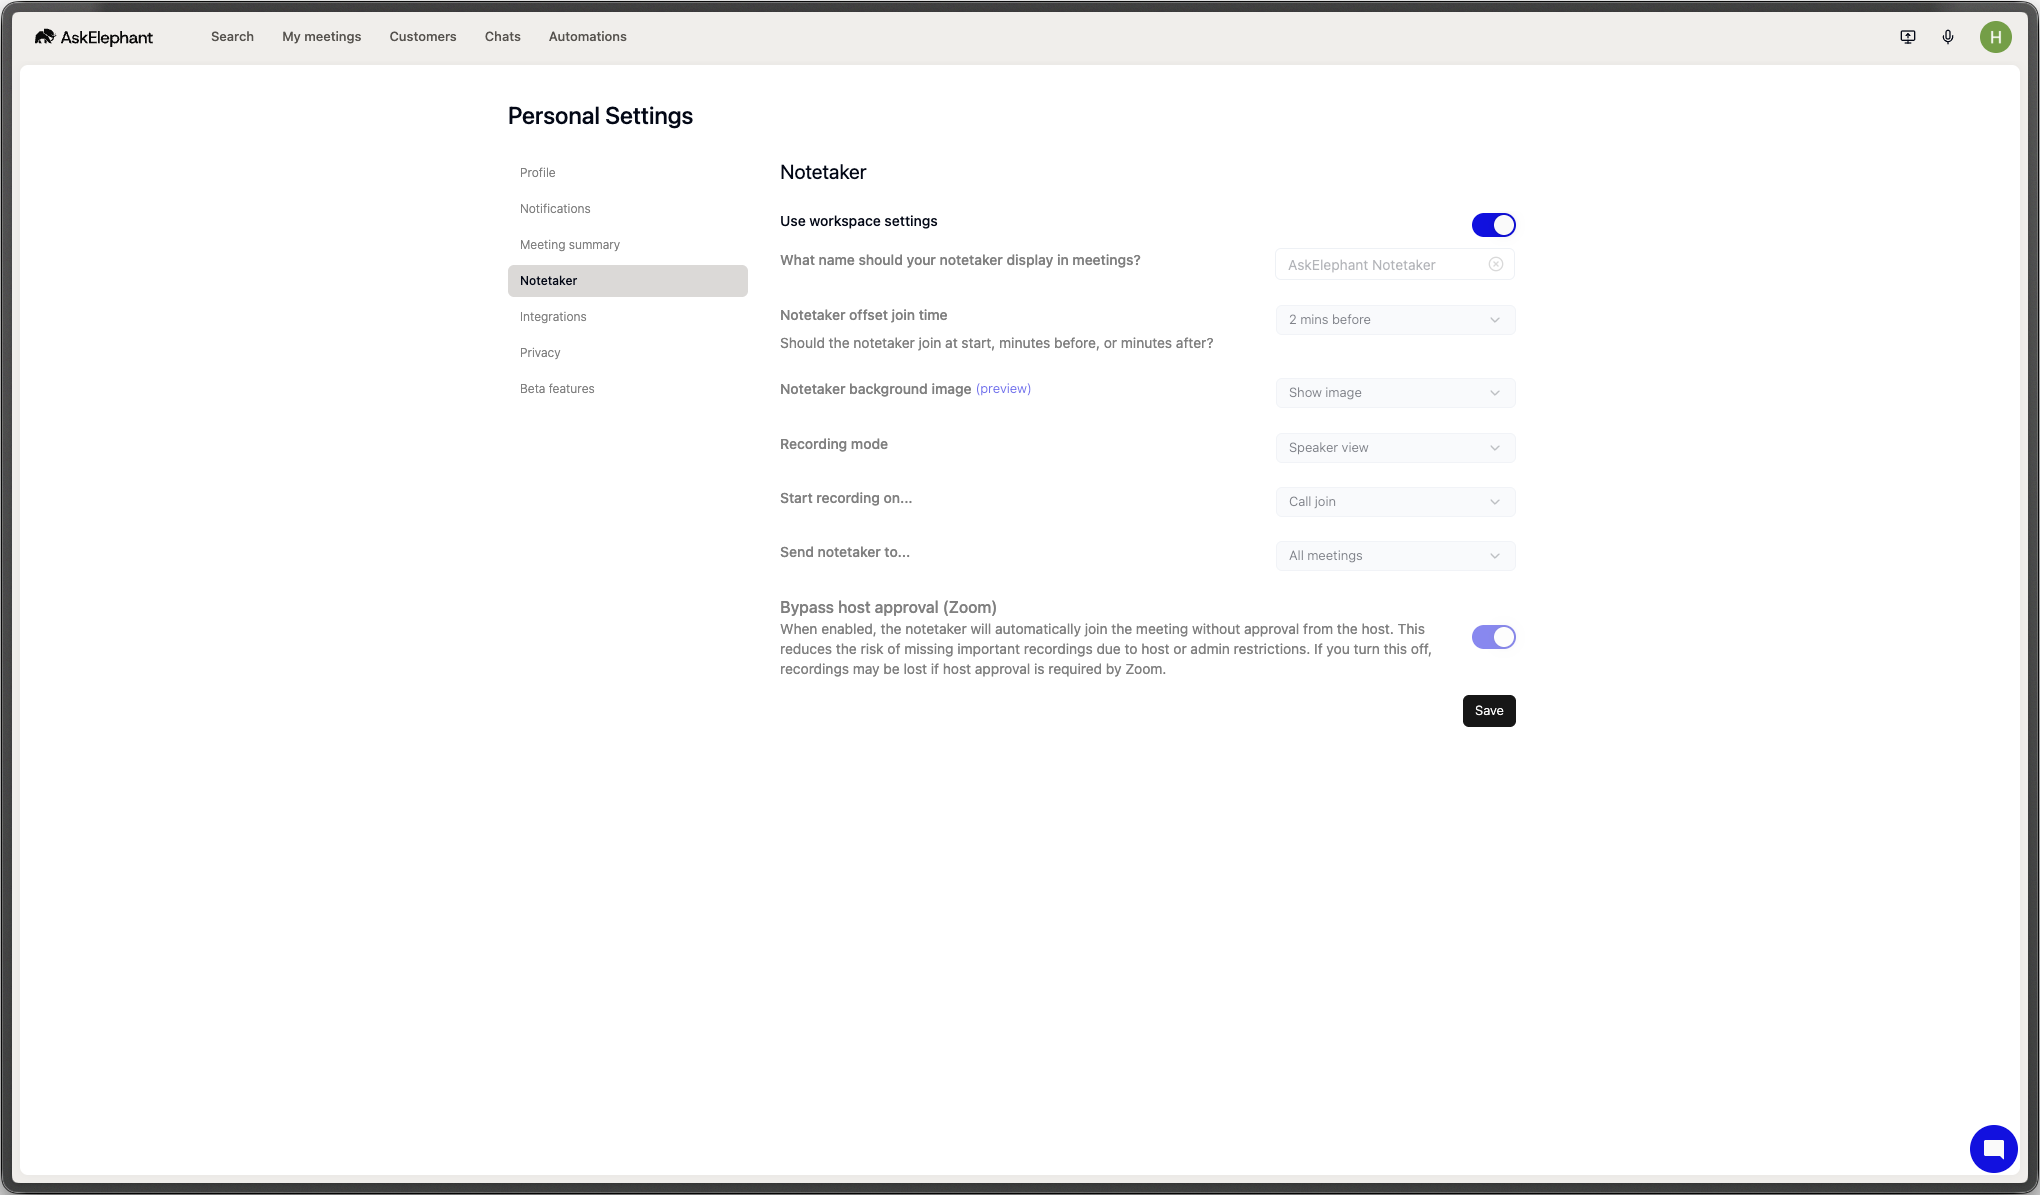Click the Notetaker offset join time label

863,315
